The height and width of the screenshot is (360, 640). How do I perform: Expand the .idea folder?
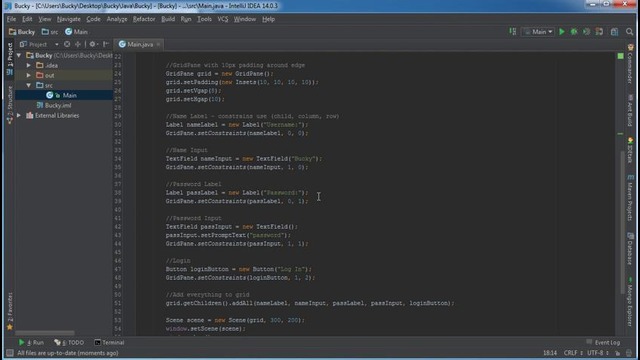click(29, 65)
